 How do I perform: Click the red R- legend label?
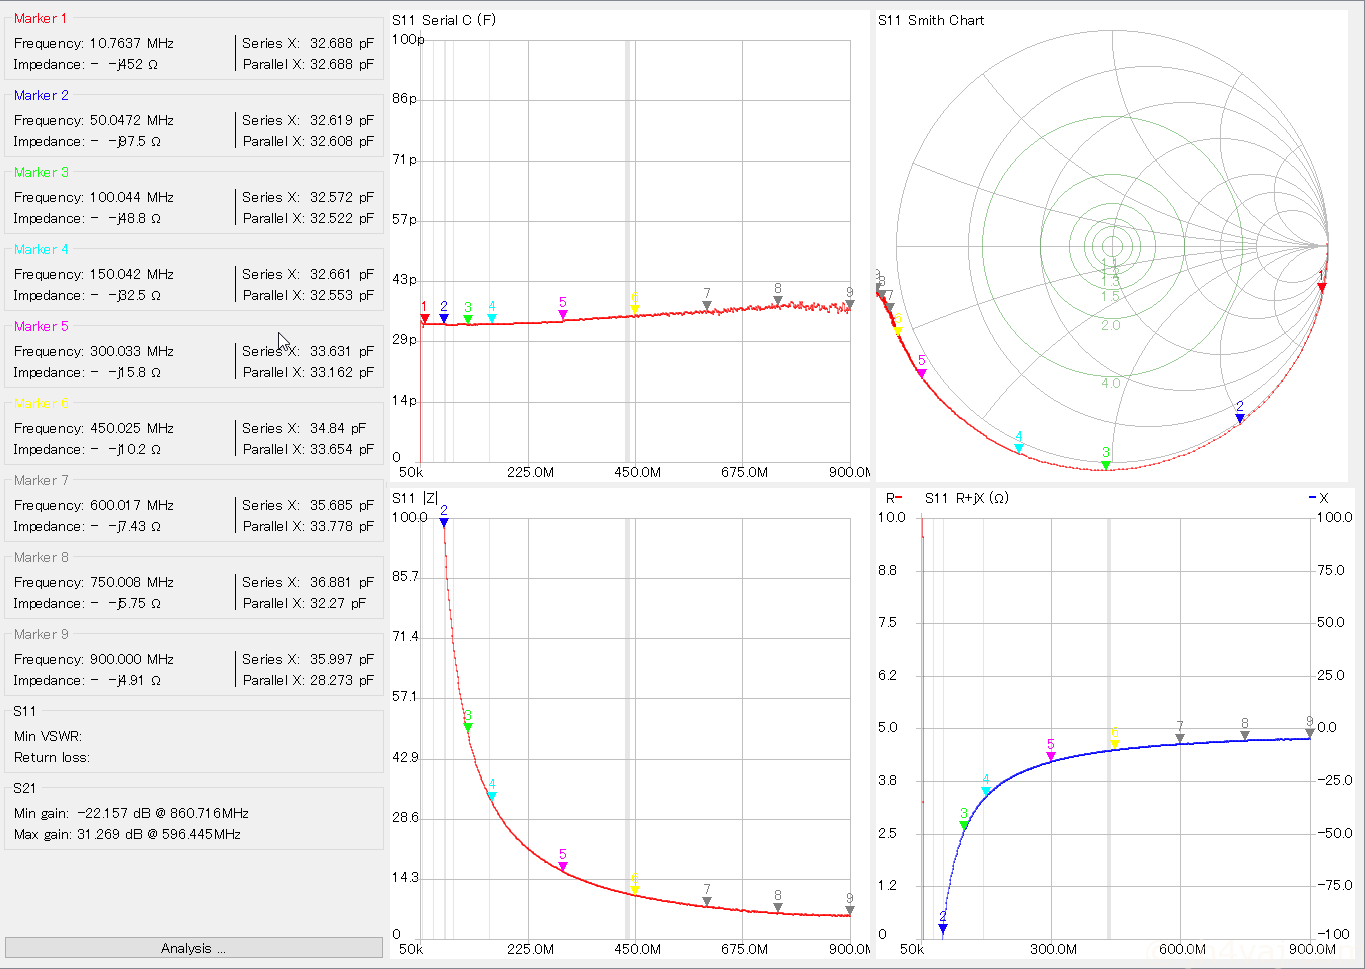point(894,498)
